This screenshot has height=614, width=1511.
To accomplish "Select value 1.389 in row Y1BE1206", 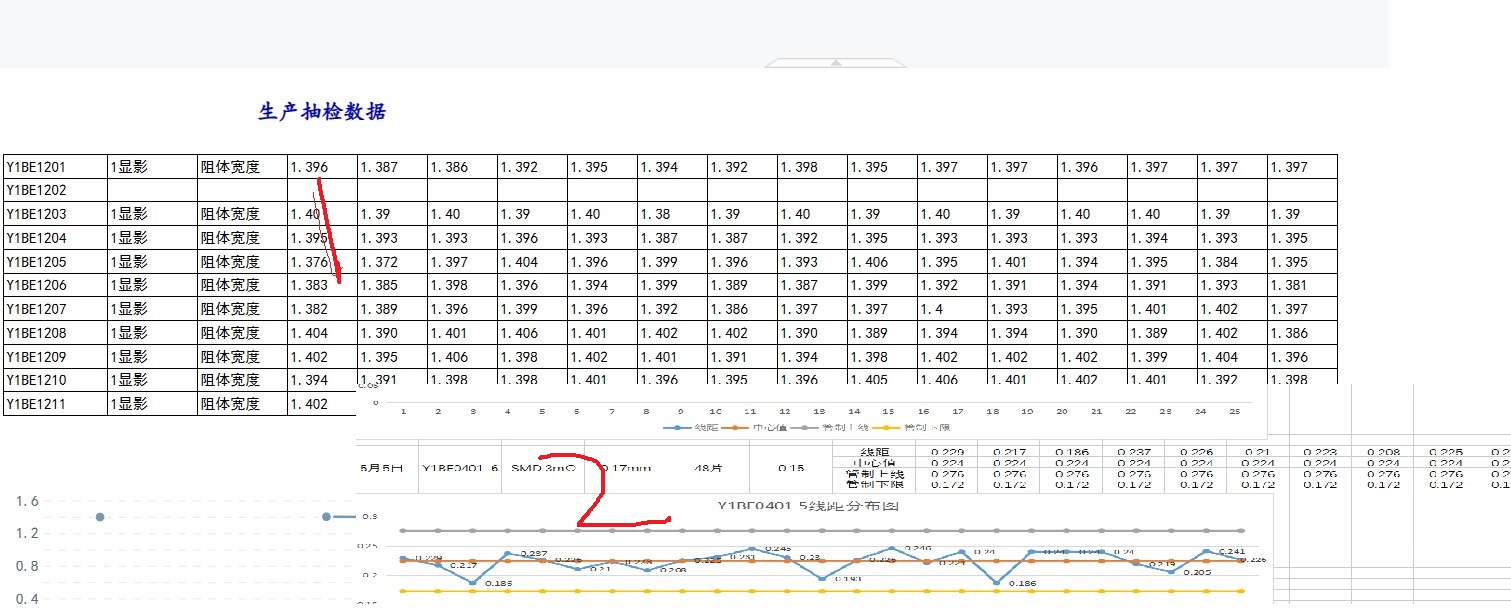I will 729,285.
